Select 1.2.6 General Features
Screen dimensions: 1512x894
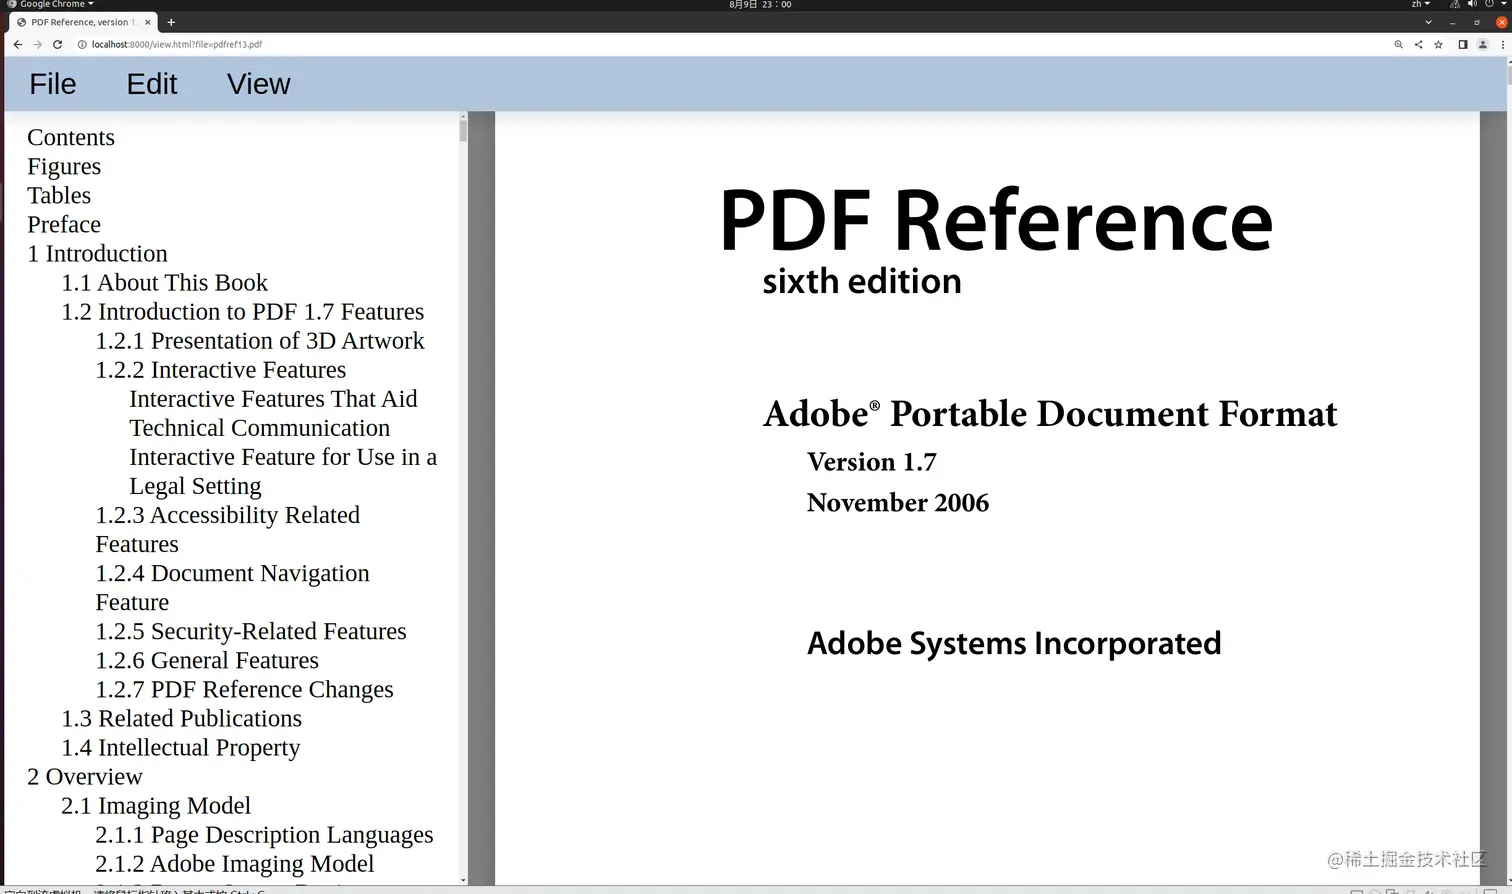tap(207, 660)
